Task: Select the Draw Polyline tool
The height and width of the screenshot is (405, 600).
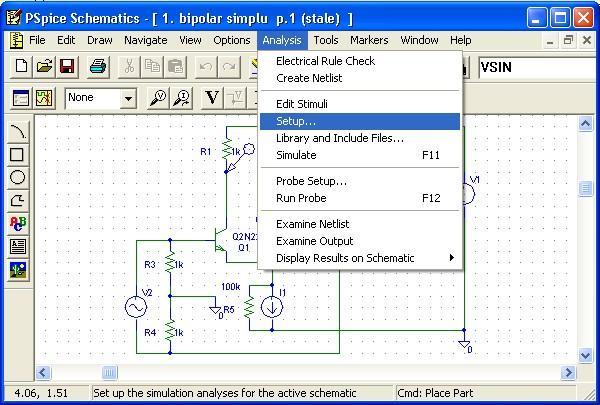Action: coord(18,200)
